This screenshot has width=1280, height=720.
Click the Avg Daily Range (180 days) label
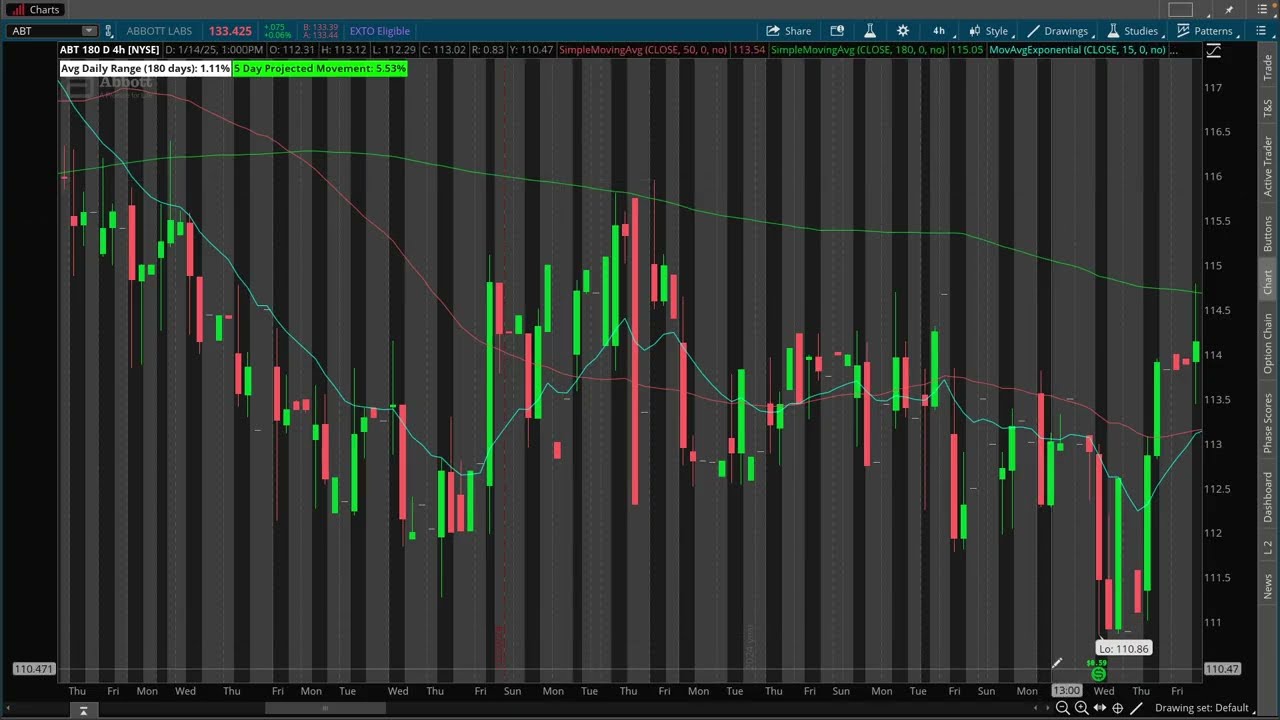point(145,68)
